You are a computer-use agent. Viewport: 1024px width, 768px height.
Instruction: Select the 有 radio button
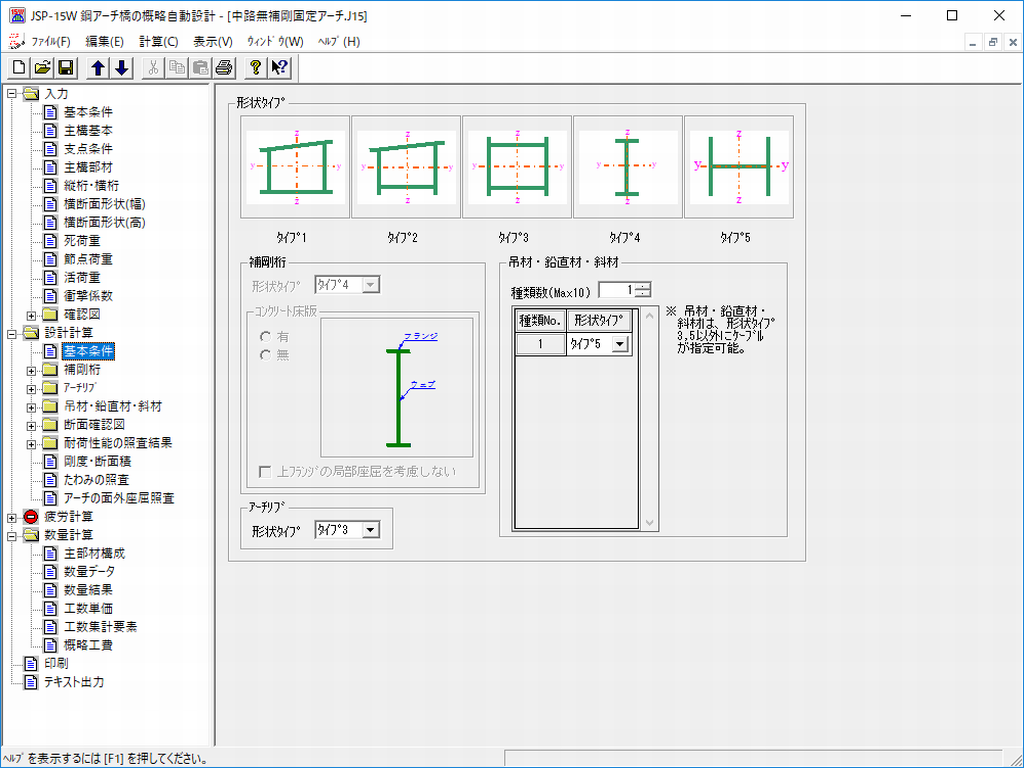(266, 337)
